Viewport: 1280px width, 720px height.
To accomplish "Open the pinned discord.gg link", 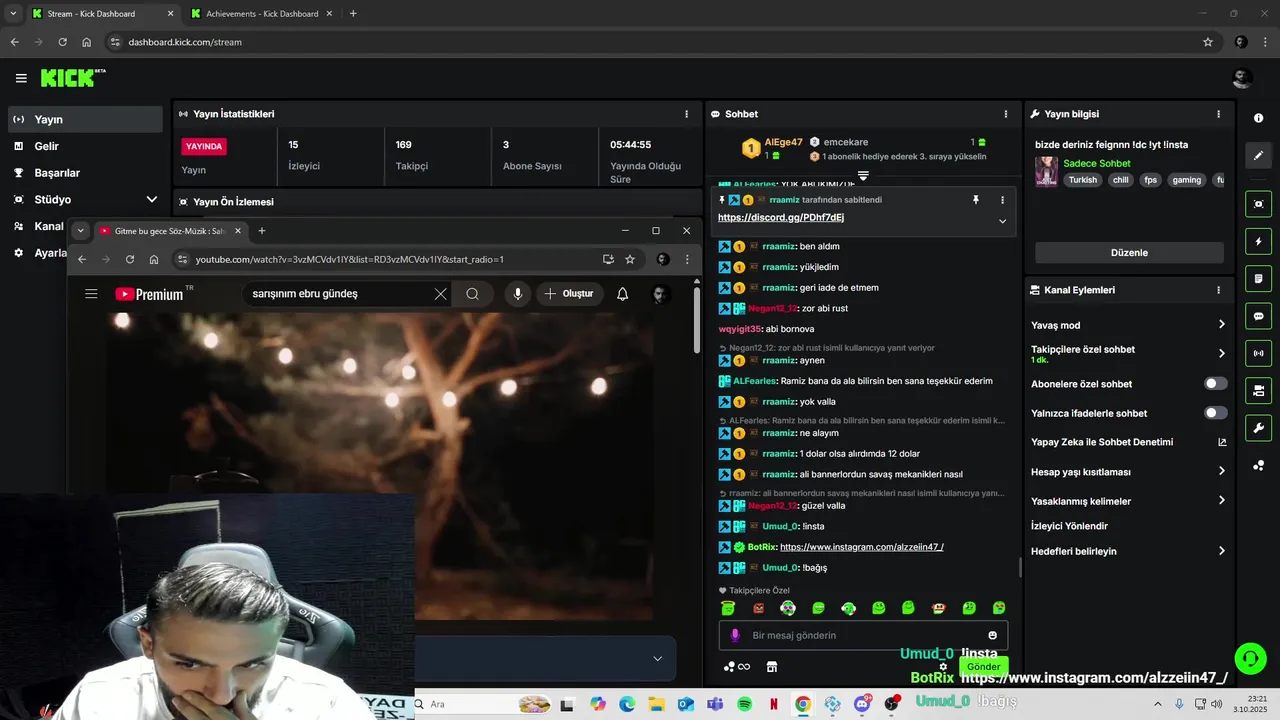I will pos(781,217).
